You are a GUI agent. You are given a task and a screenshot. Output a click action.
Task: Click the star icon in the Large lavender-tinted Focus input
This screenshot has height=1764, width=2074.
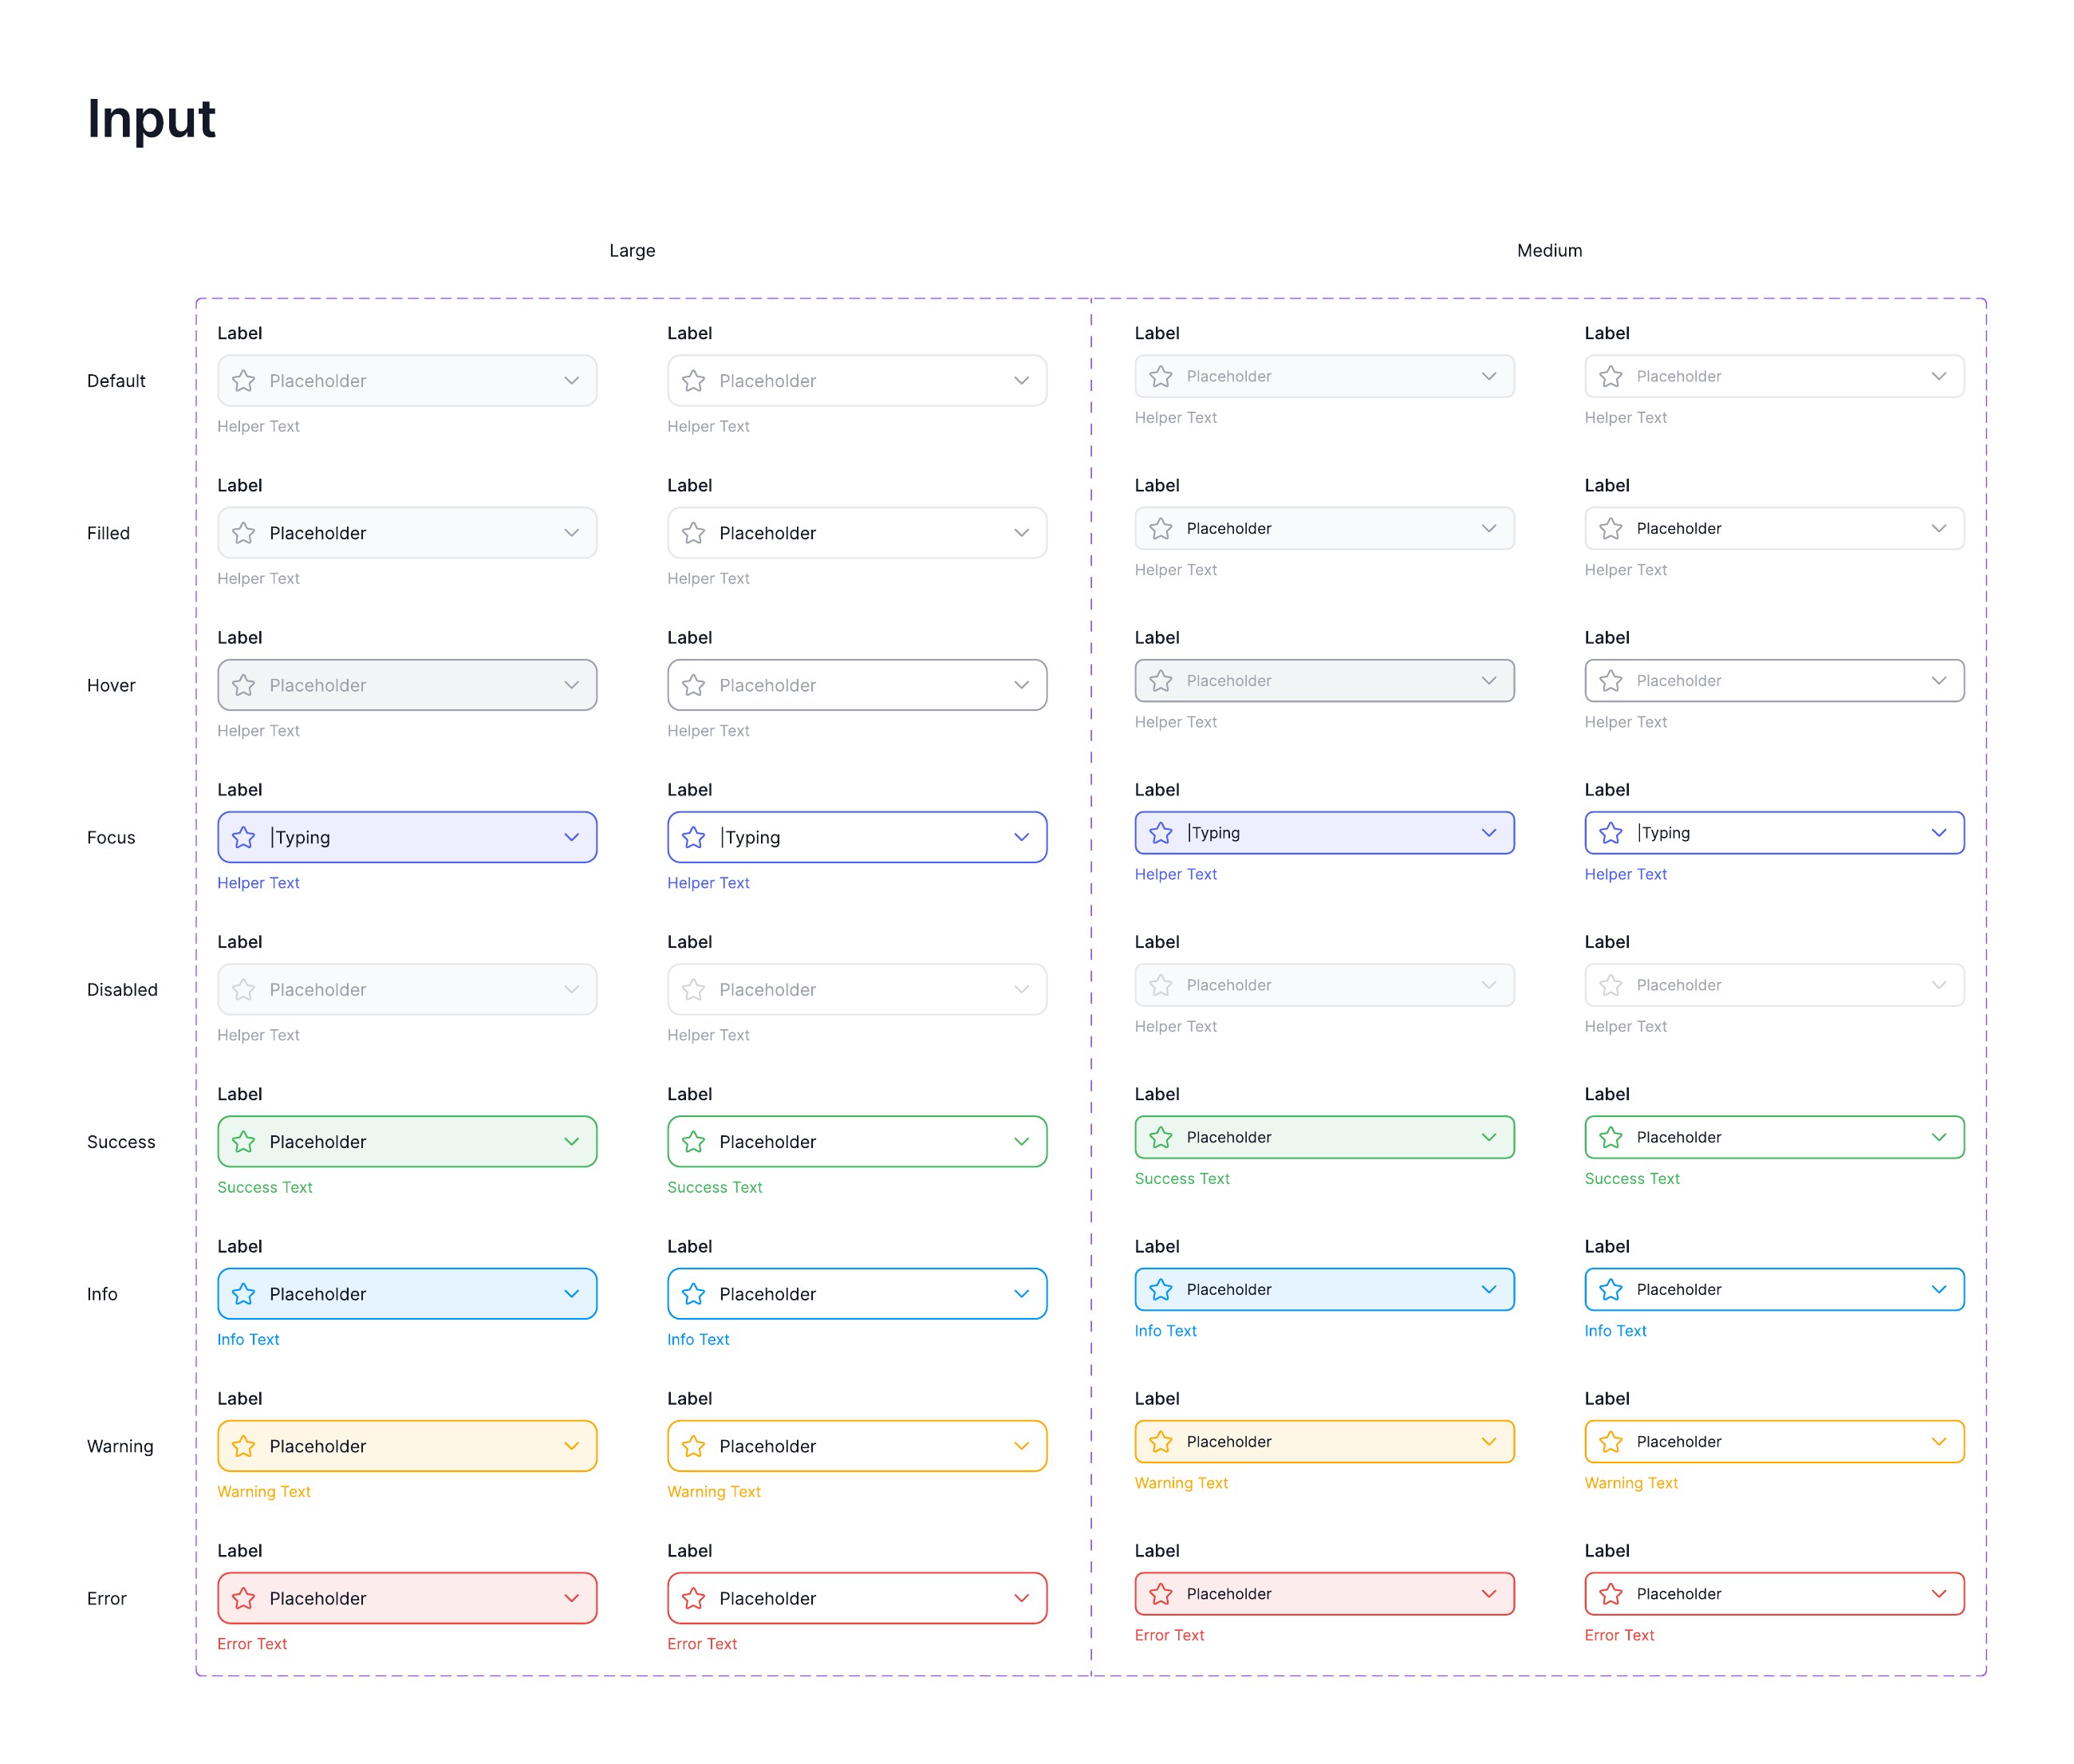tap(243, 837)
